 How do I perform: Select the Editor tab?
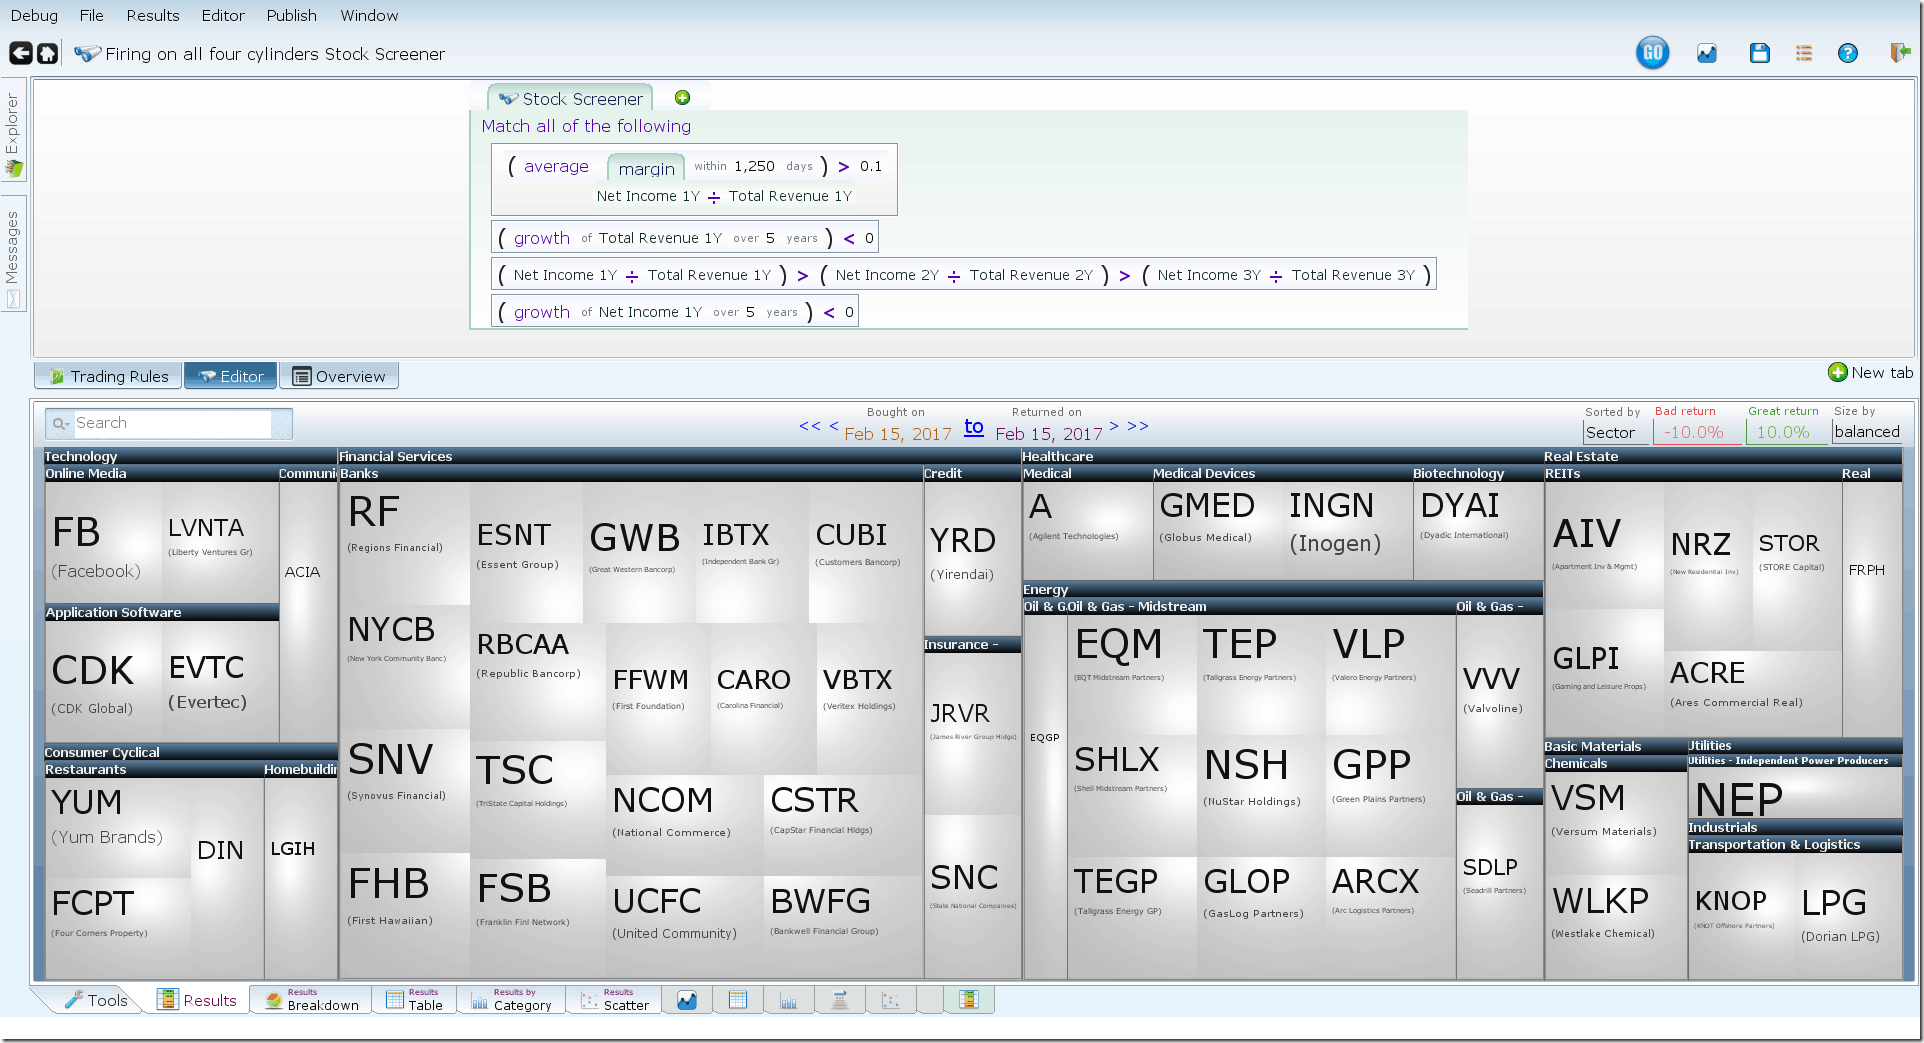(231, 376)
